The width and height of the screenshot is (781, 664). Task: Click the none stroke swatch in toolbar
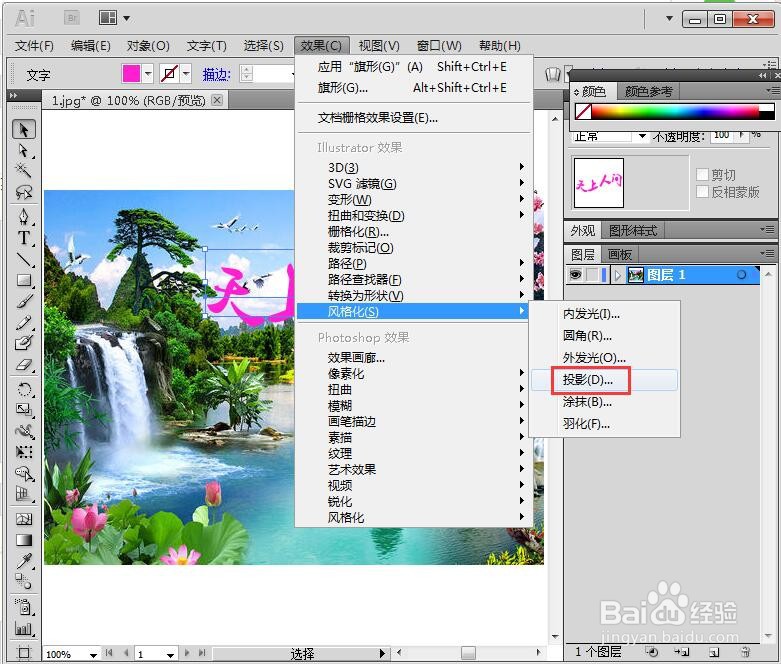[x=169, y=74]
